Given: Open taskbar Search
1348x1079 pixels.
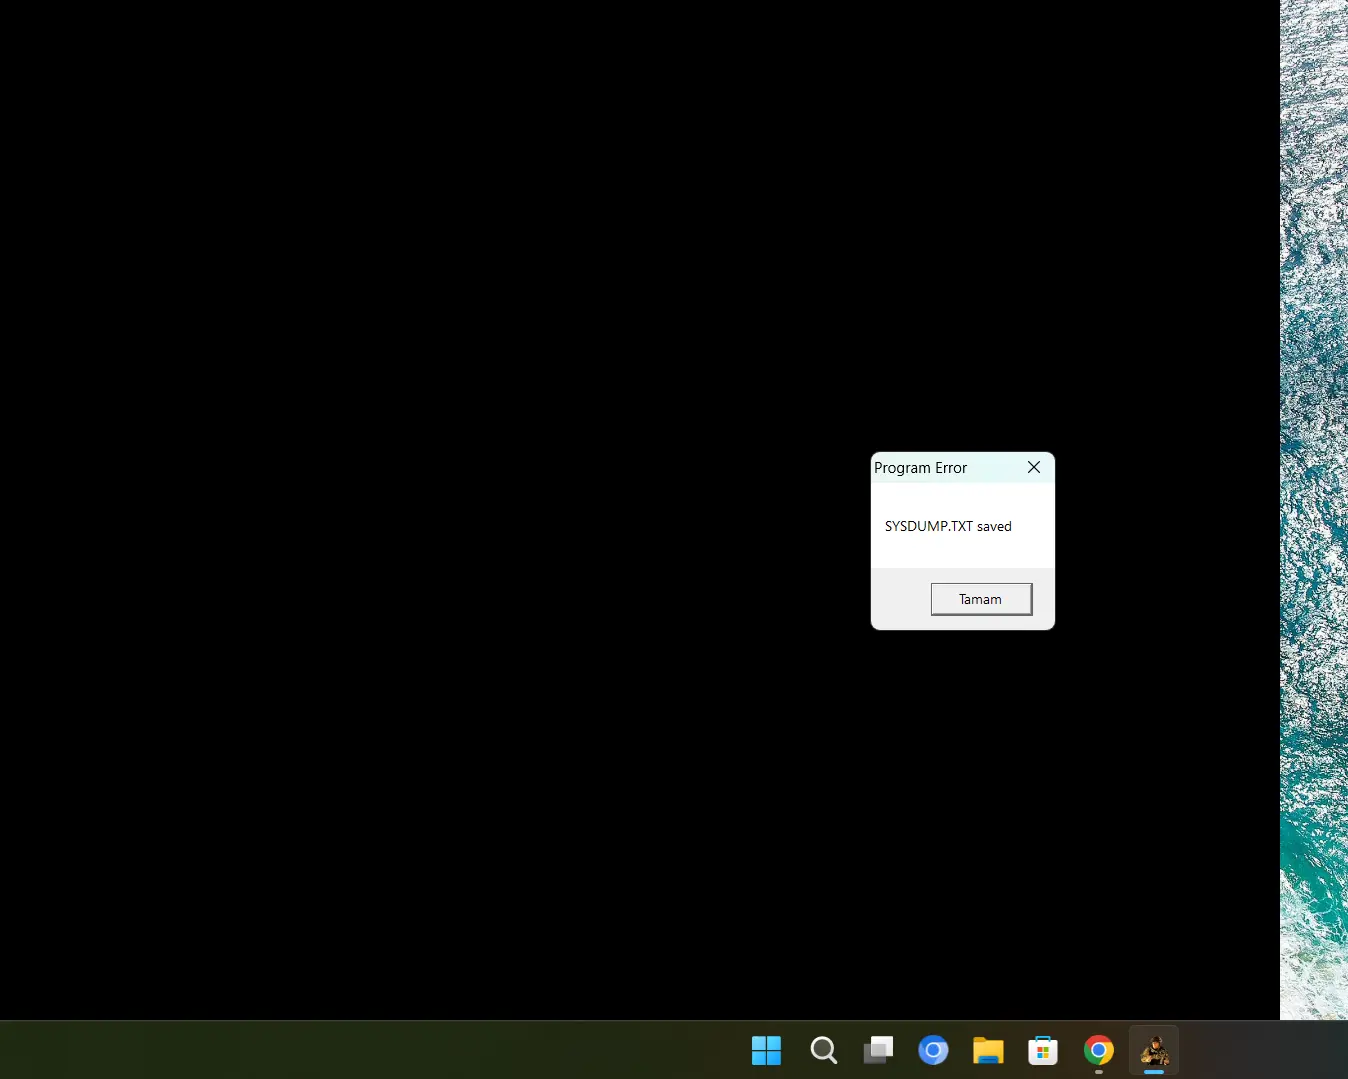Looking at the screenshot, I should coord(823,1050).
